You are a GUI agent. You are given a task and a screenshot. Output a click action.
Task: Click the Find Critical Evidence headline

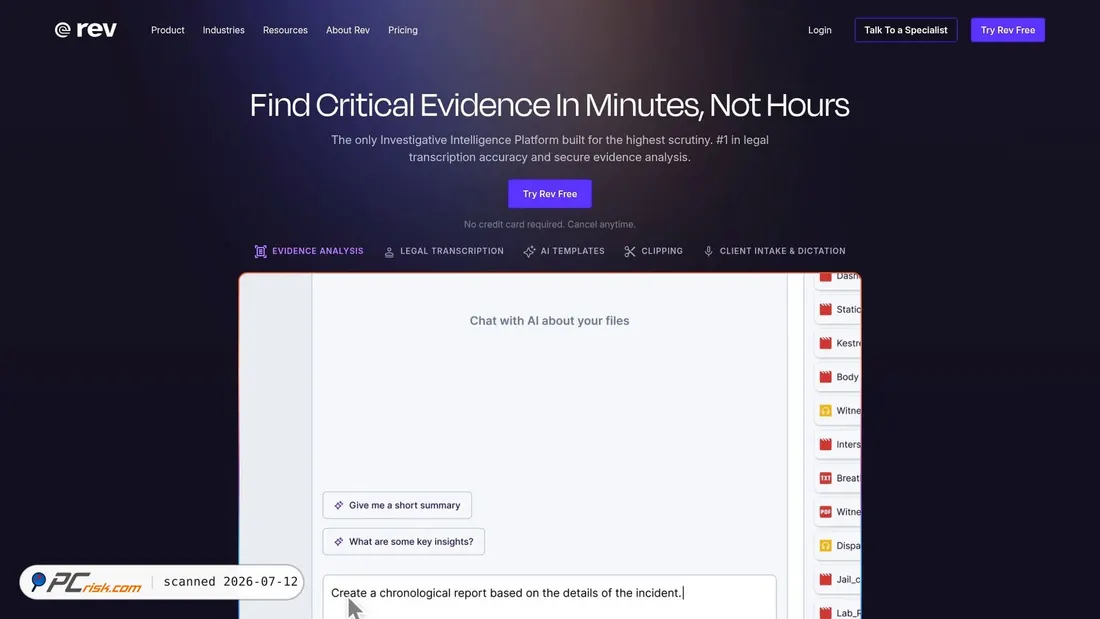[549, 105]
